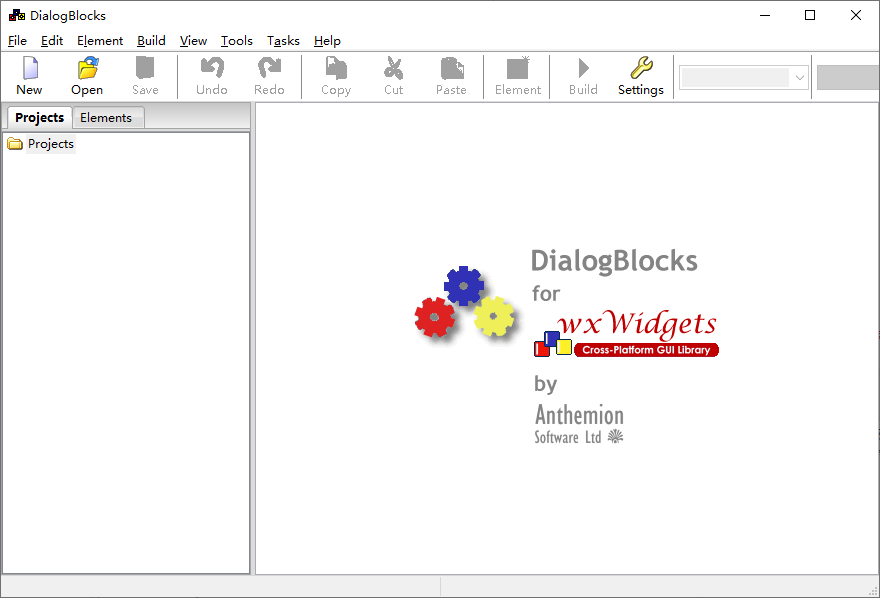
Task: Click the Undo toolbar icon
Action: point(212,68)
